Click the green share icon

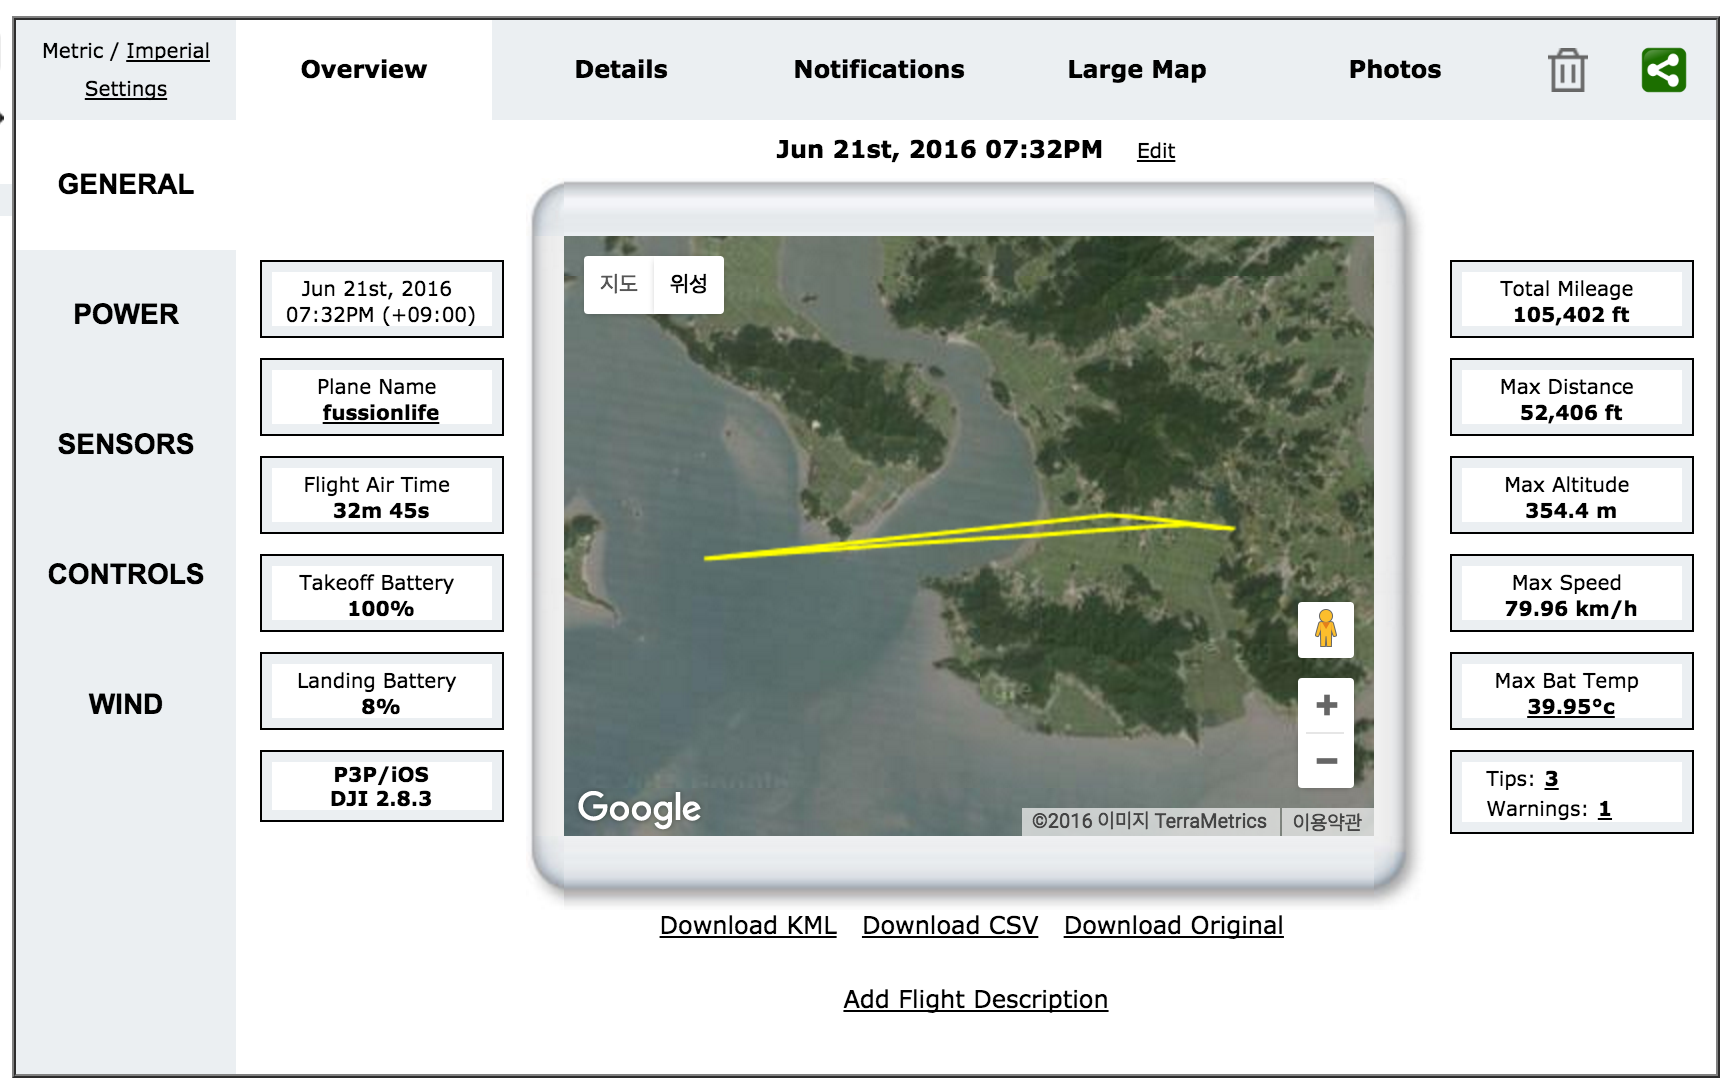[1663, 70]
